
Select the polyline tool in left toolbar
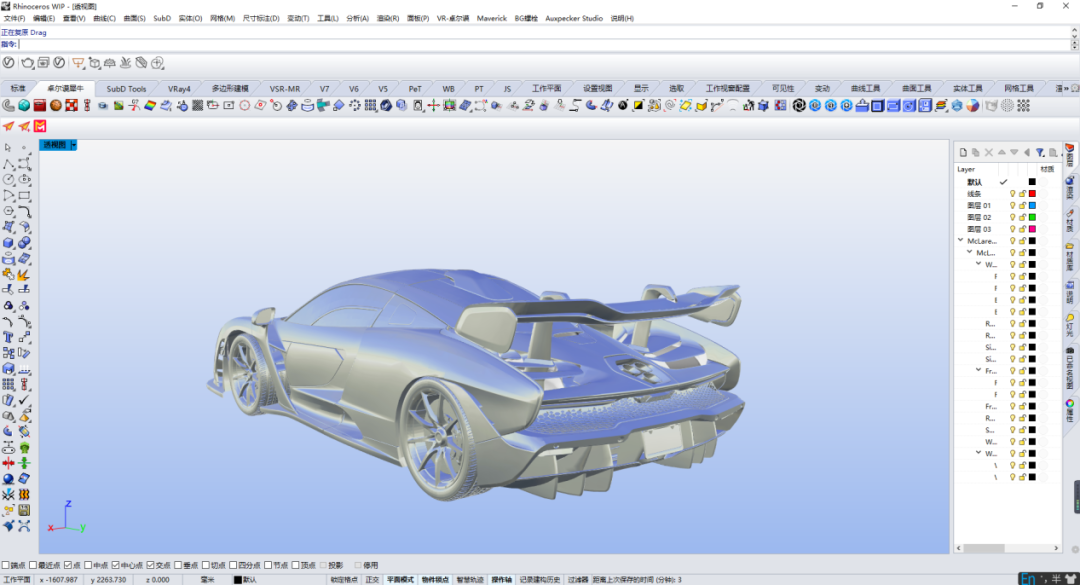tap(8, 163)
